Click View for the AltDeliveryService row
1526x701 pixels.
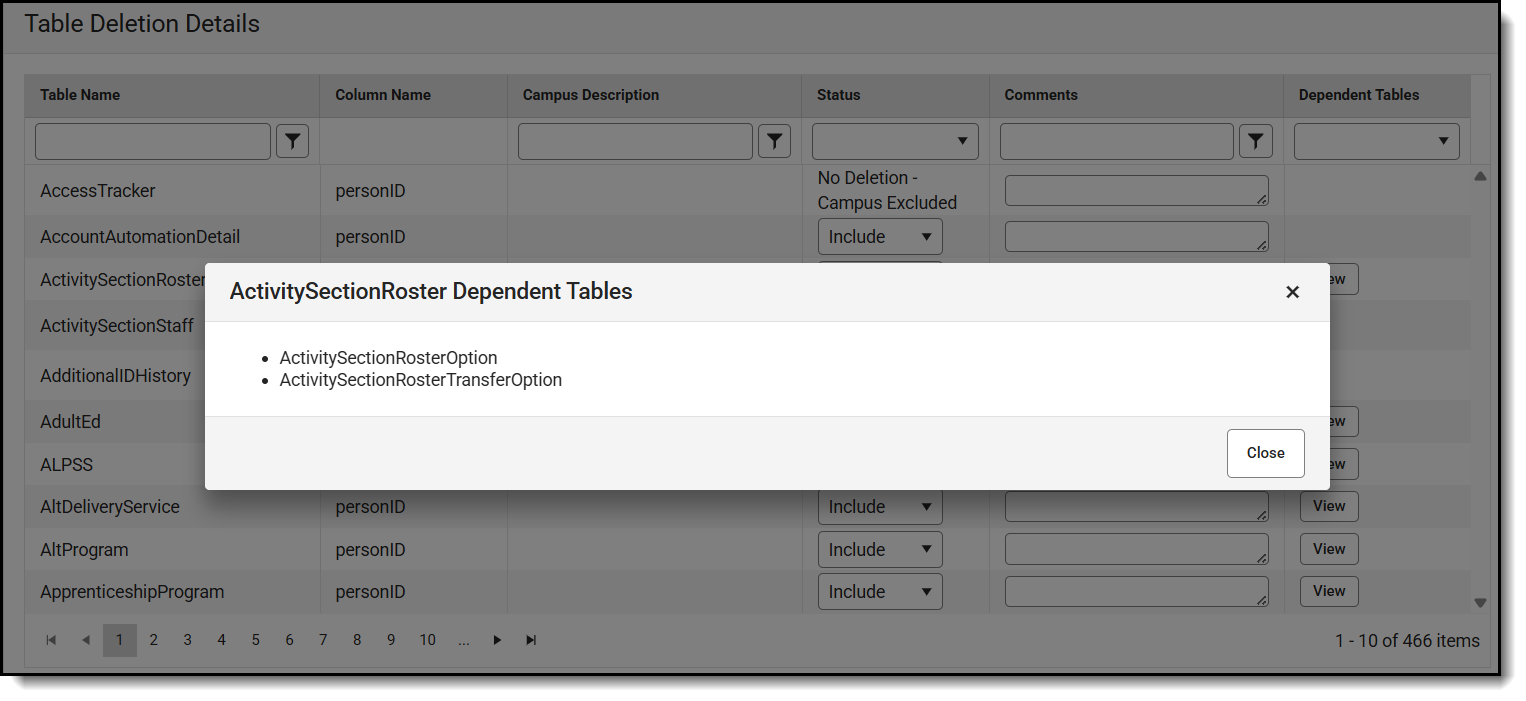coord(1329,506)
